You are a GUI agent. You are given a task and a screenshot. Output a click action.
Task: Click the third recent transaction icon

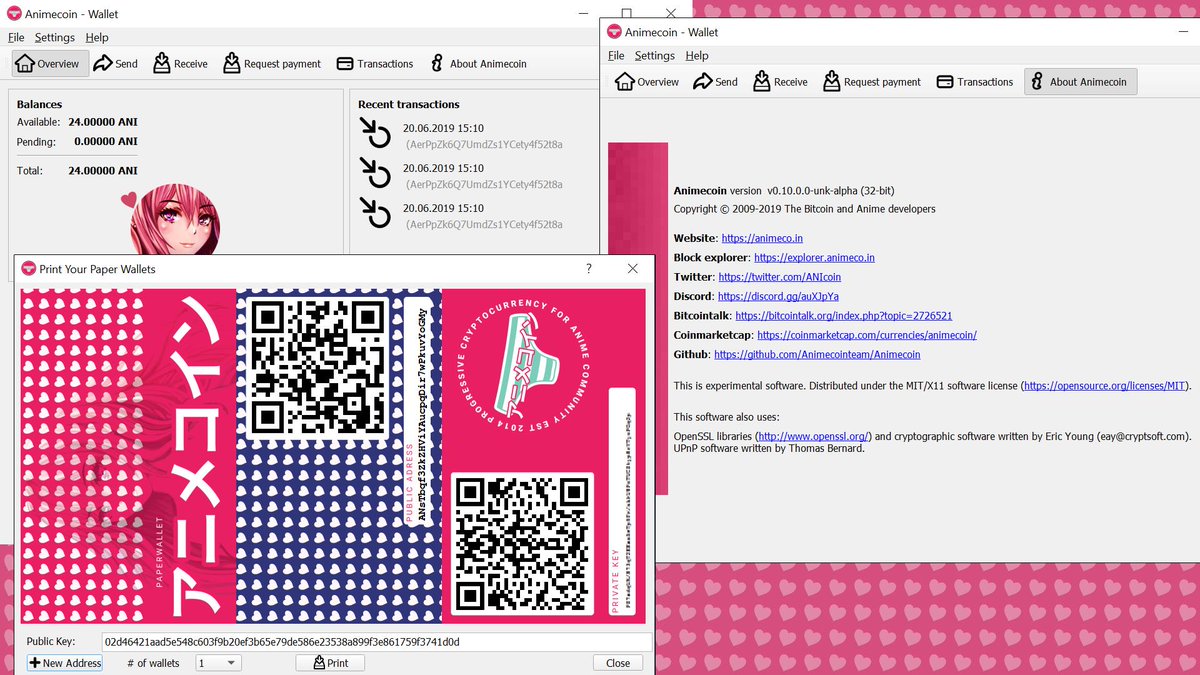(x=375, y=214)
